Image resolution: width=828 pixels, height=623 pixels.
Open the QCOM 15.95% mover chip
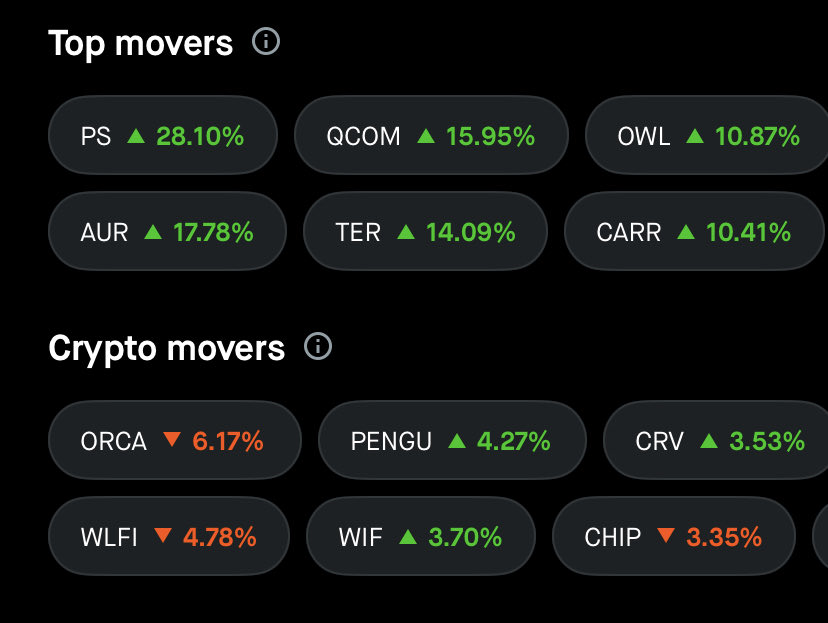(x=431, y=135)
